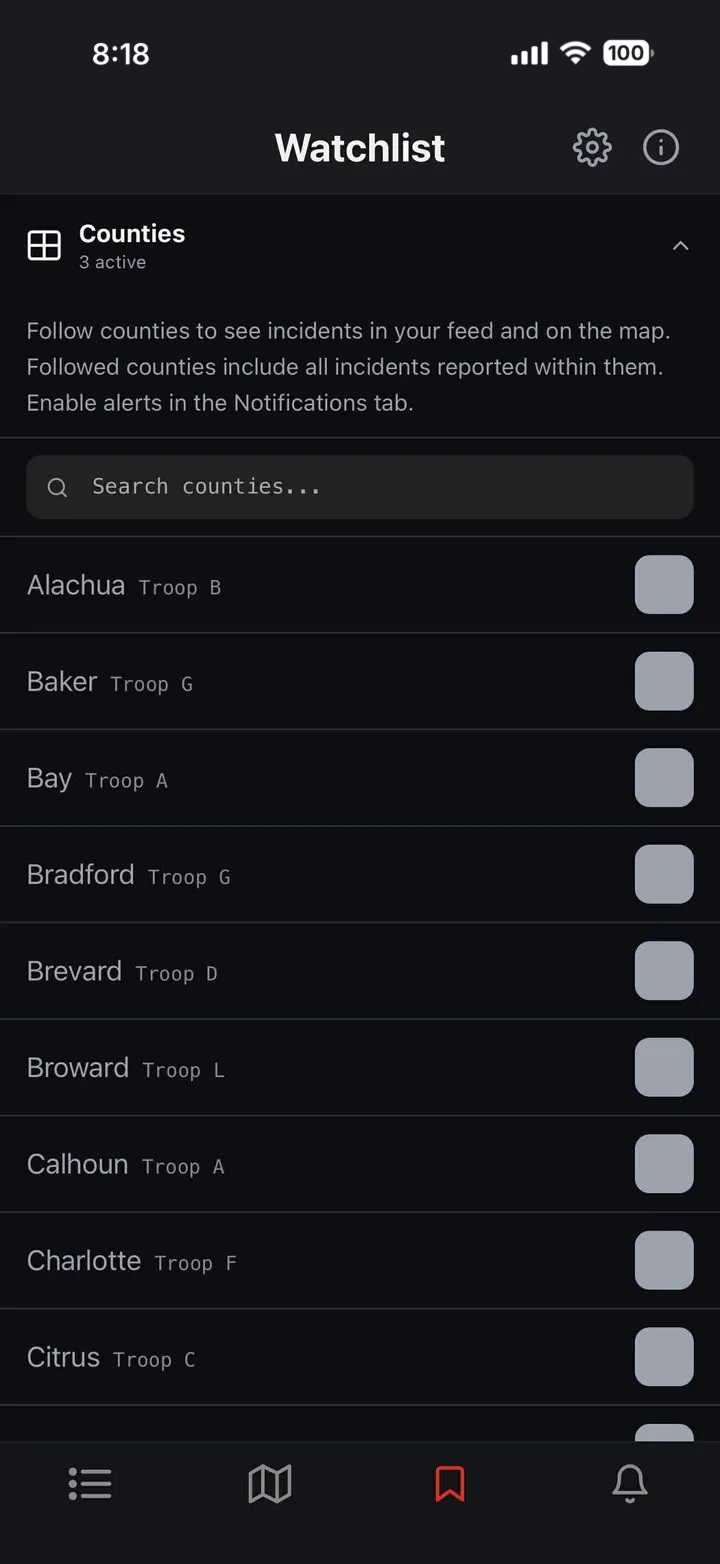Image resolution: width=720 pixels, height=1564 pixels.
Task: Tap the Charlotte Troop F entry
Action: pyautogui.click(x=360, y=1260)
